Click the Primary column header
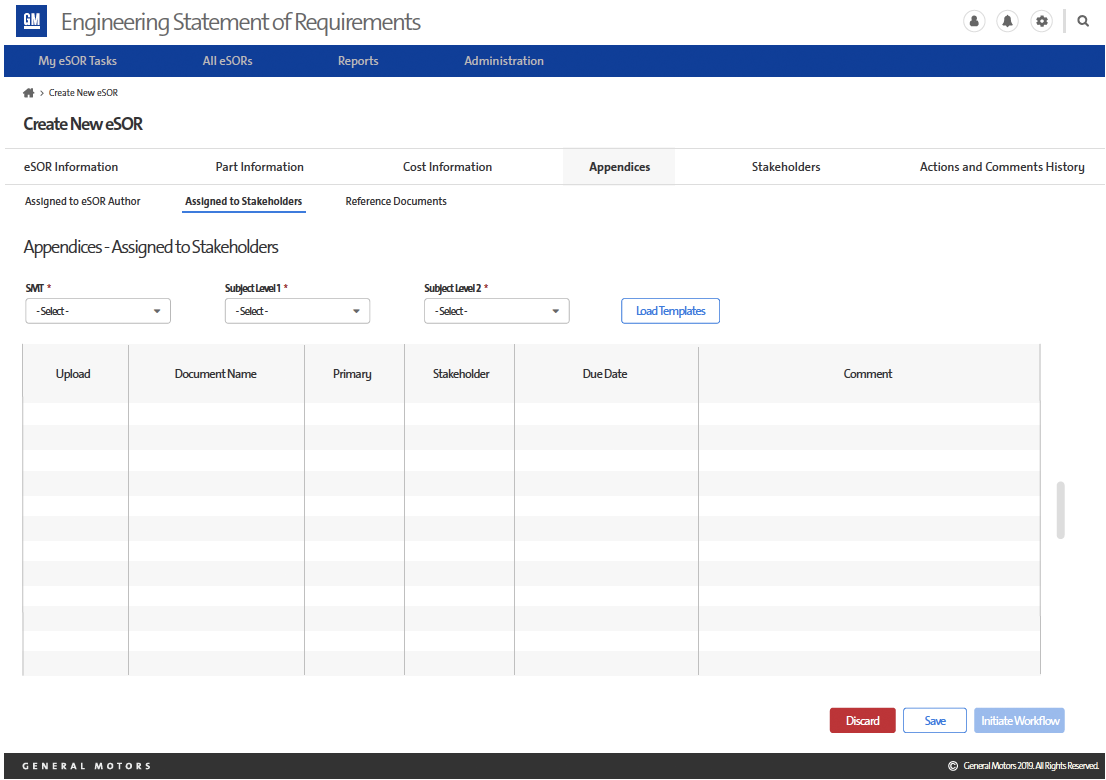1106x780 pixels. point(352,374)
